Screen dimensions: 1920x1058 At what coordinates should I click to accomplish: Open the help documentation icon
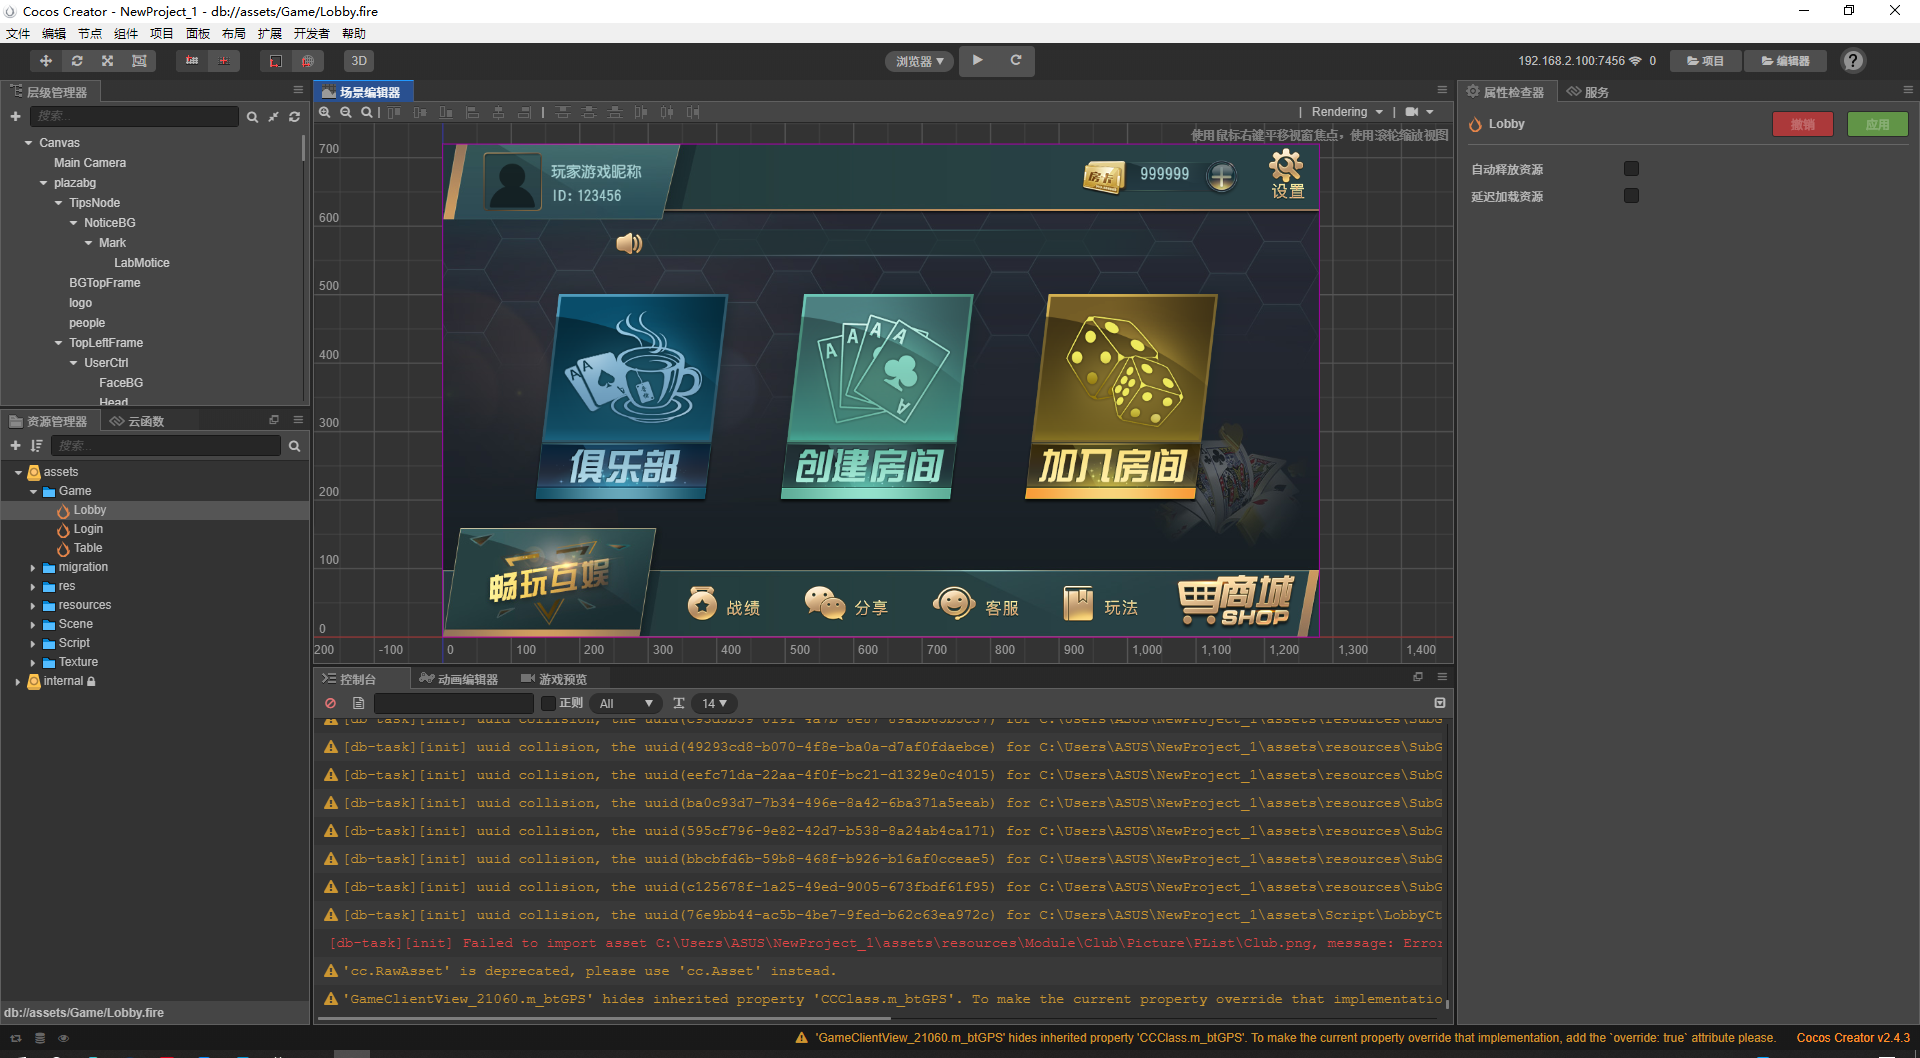1853,61
